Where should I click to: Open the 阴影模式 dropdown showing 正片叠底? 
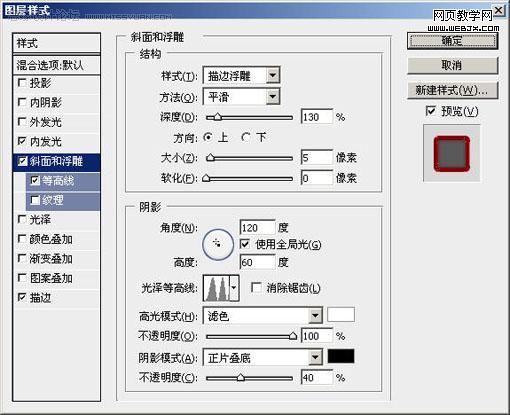click(x=263, y=358)
